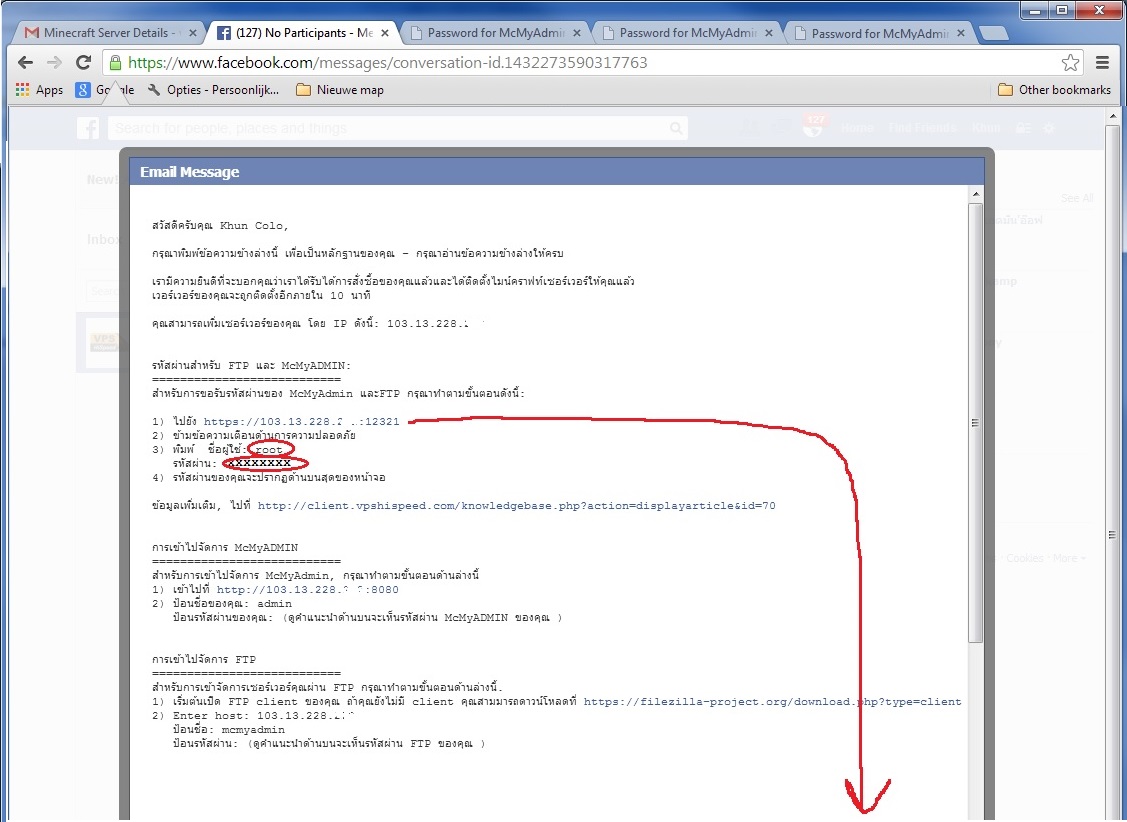Screen dimensions: 1127x822
Task: Click the "See All" link behind dialog
Action: pyautogui.click(x=1077, y=198)
